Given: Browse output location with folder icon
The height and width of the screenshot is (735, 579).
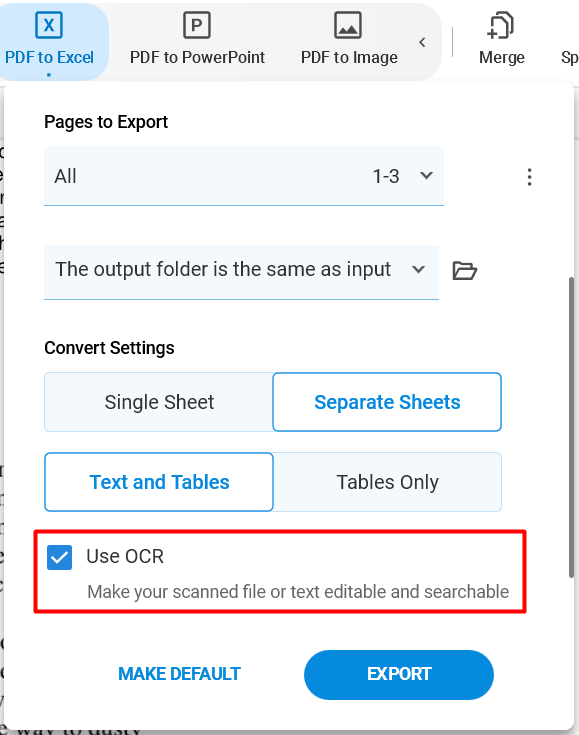Looking at the screenshot, I should coord(465,270).
